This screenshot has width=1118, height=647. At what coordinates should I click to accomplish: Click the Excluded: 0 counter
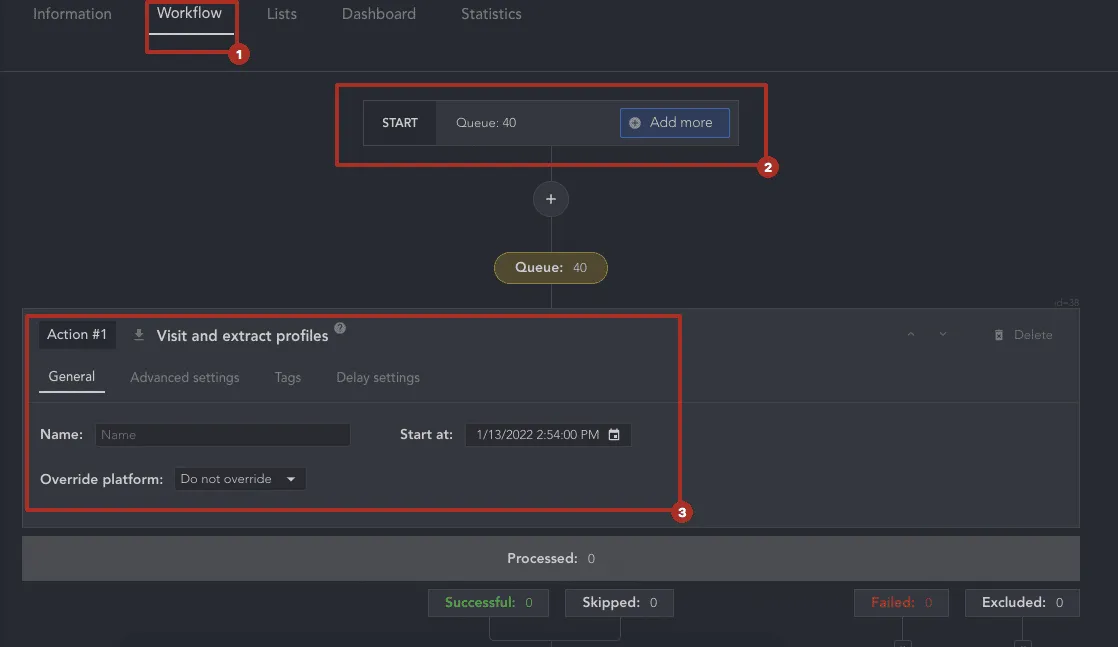[x=1022, y=603]
